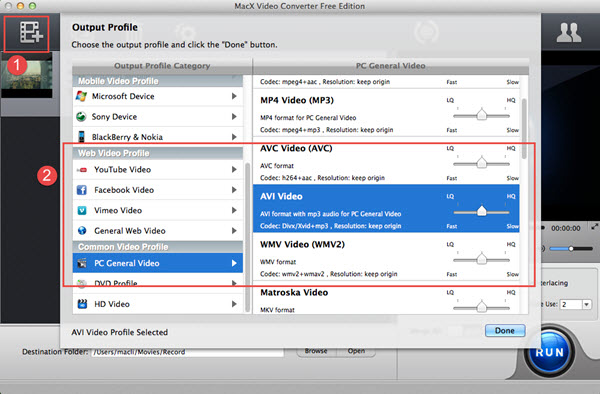Expand the Microsoft Device submenu arrow
Viewport: 600px width, 394px height.
(x=234, y=96)
